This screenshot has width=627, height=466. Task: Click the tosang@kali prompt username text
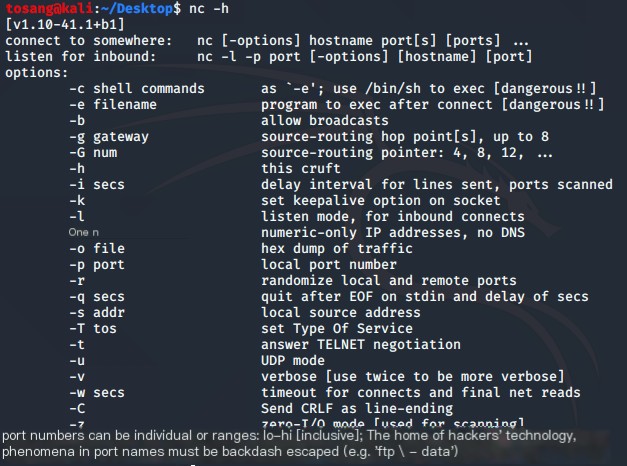tap(49, 8)
